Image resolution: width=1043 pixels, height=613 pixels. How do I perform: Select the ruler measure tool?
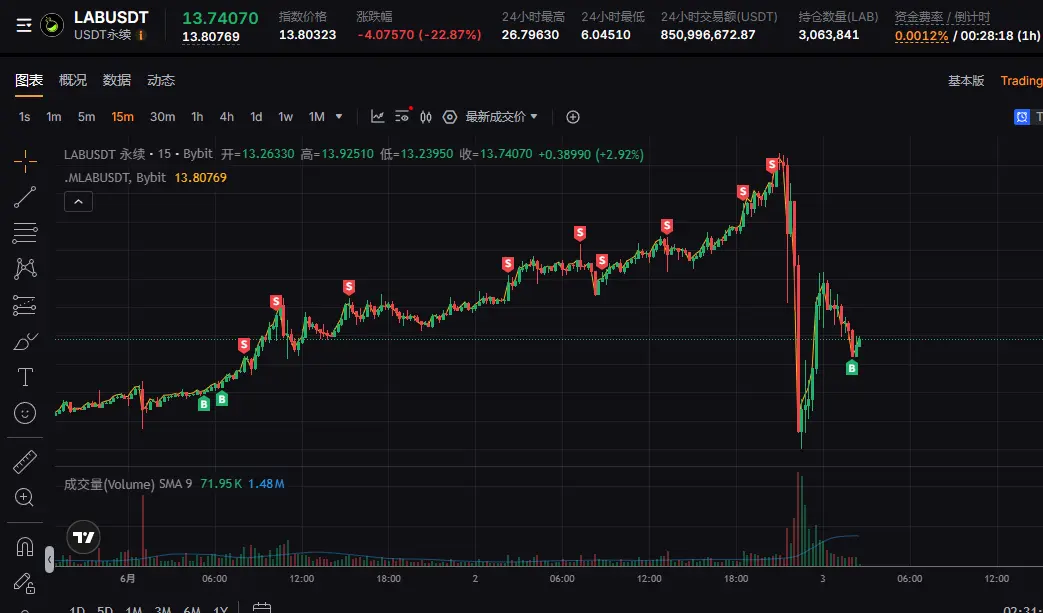coord(25,461)
